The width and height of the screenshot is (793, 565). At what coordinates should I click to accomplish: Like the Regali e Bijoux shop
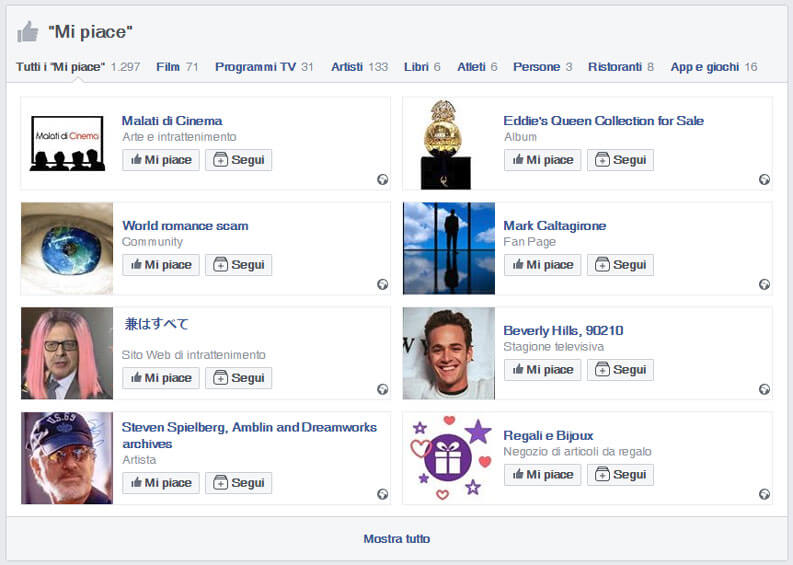click(543, 474)
